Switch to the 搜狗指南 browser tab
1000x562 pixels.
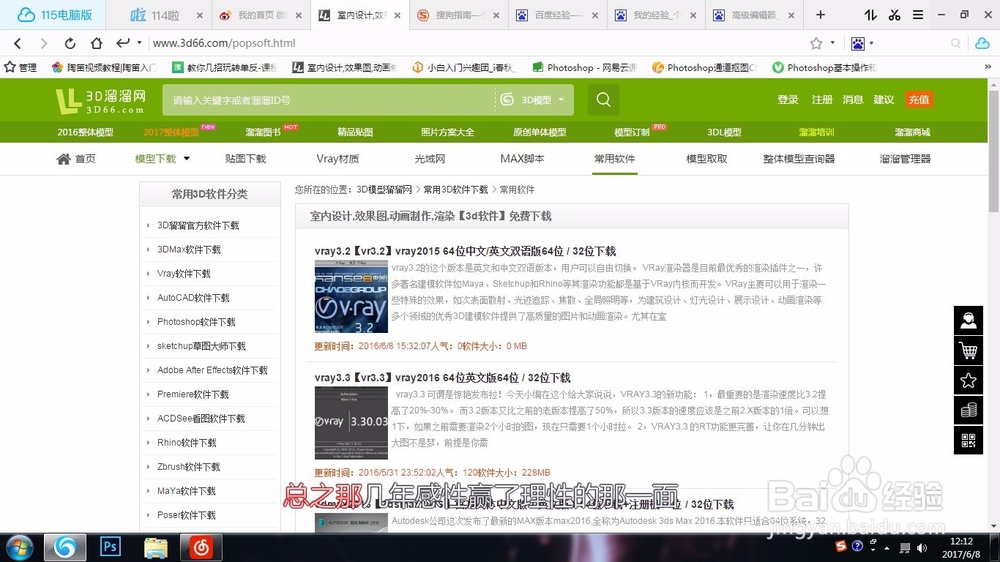coord(458,15)
